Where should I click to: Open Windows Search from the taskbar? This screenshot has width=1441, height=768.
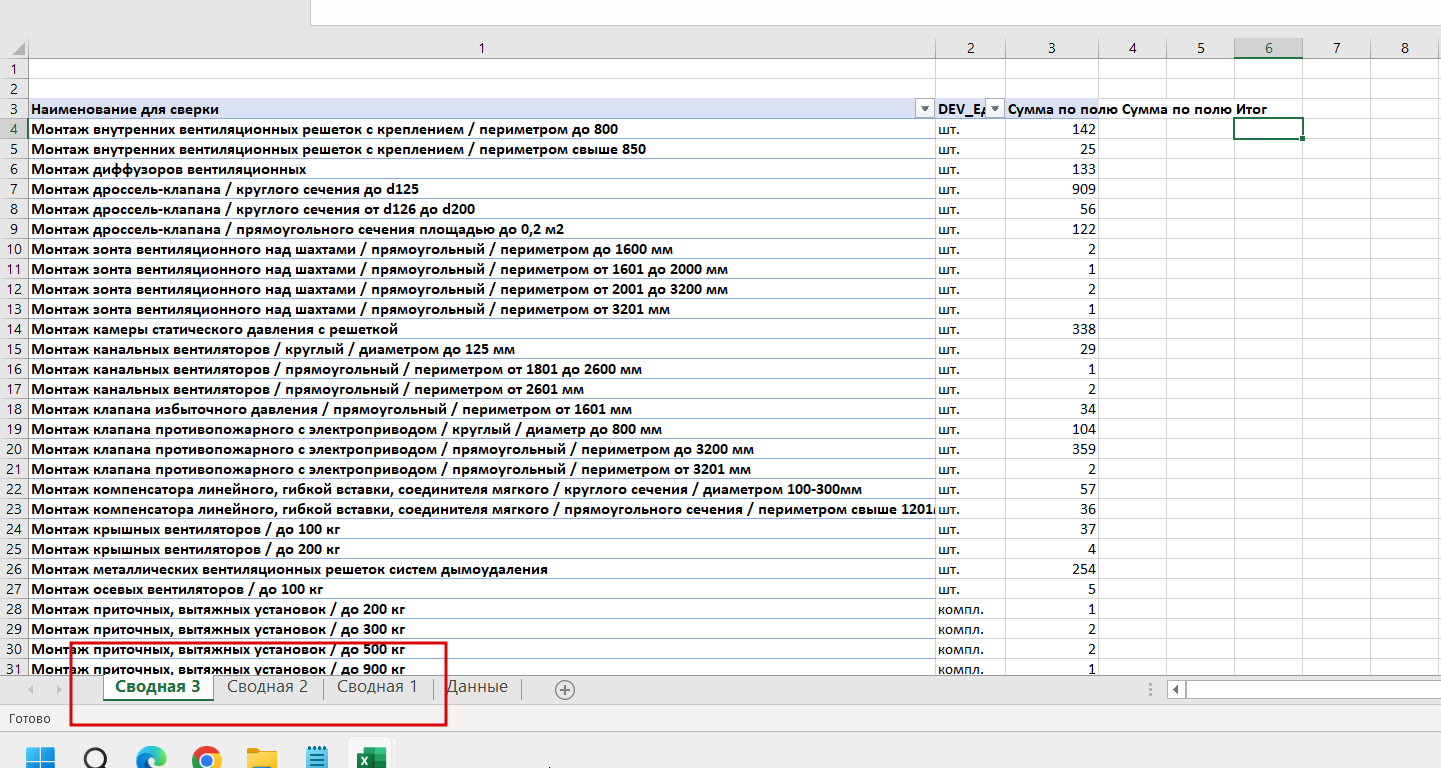tap(96, 759)
